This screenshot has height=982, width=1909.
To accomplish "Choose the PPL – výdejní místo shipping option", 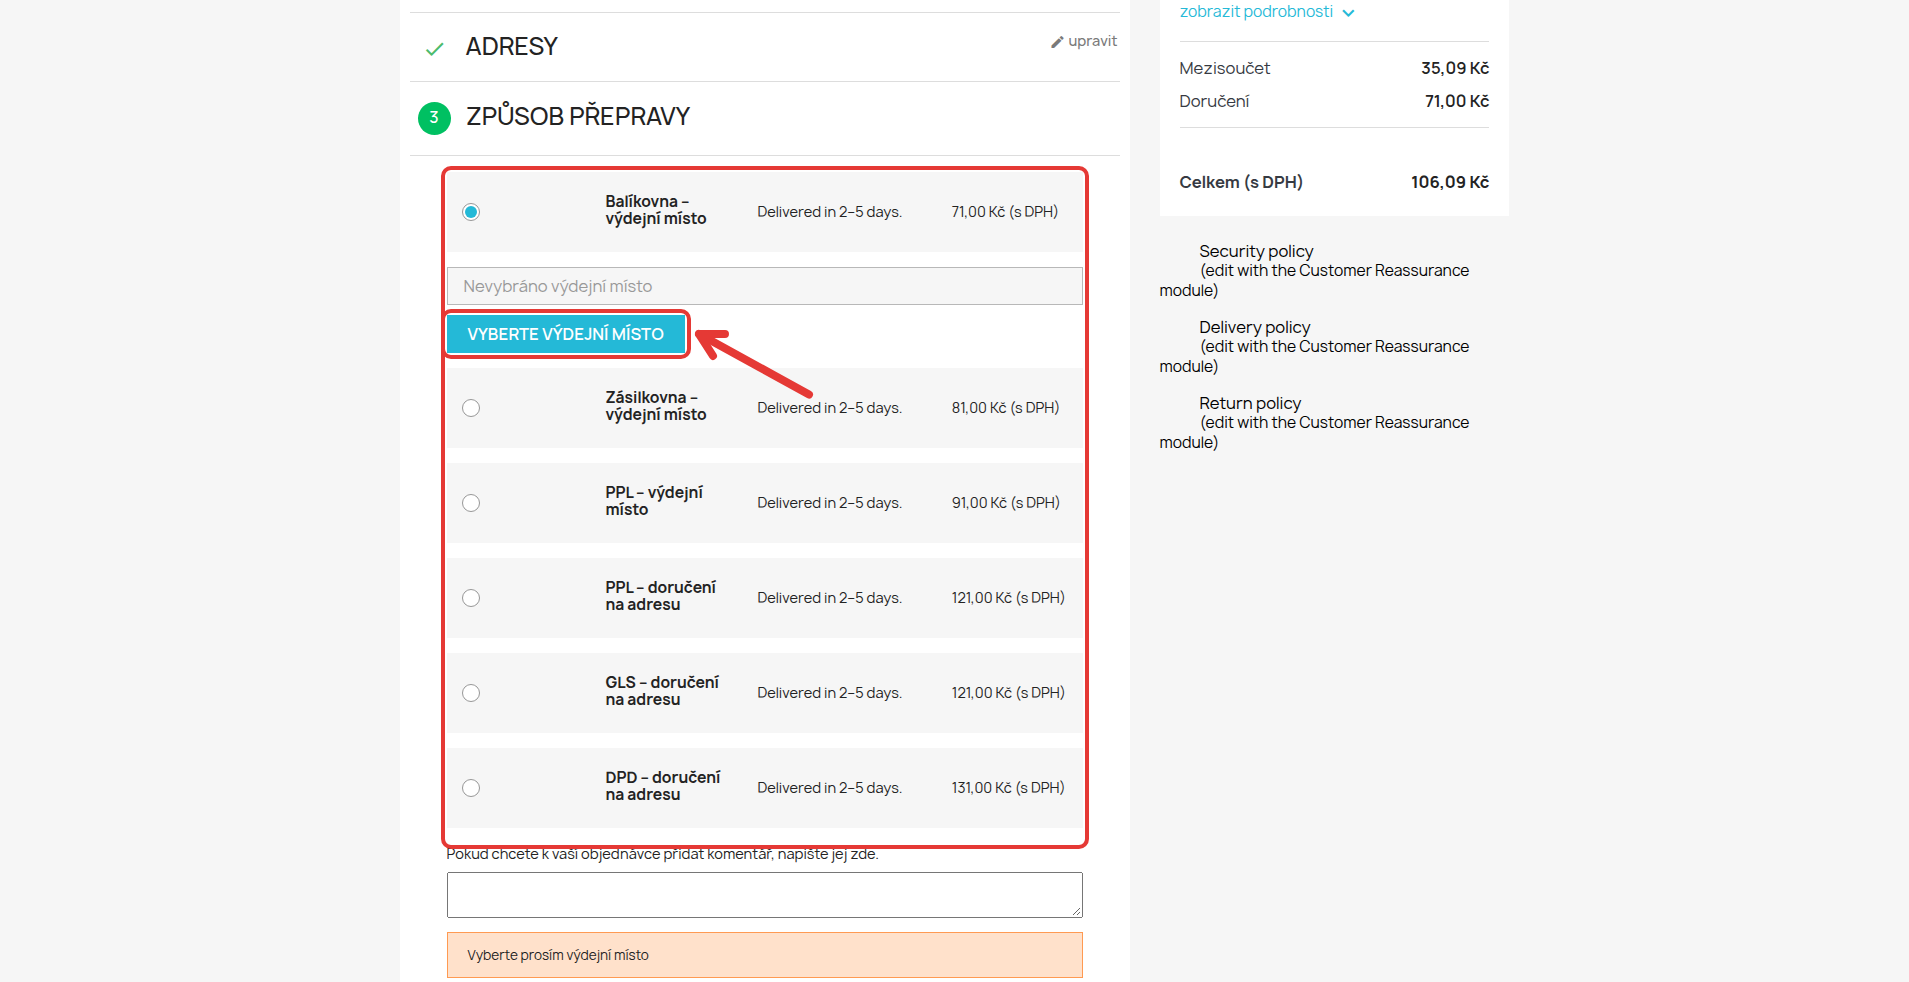I will point(471,503).
